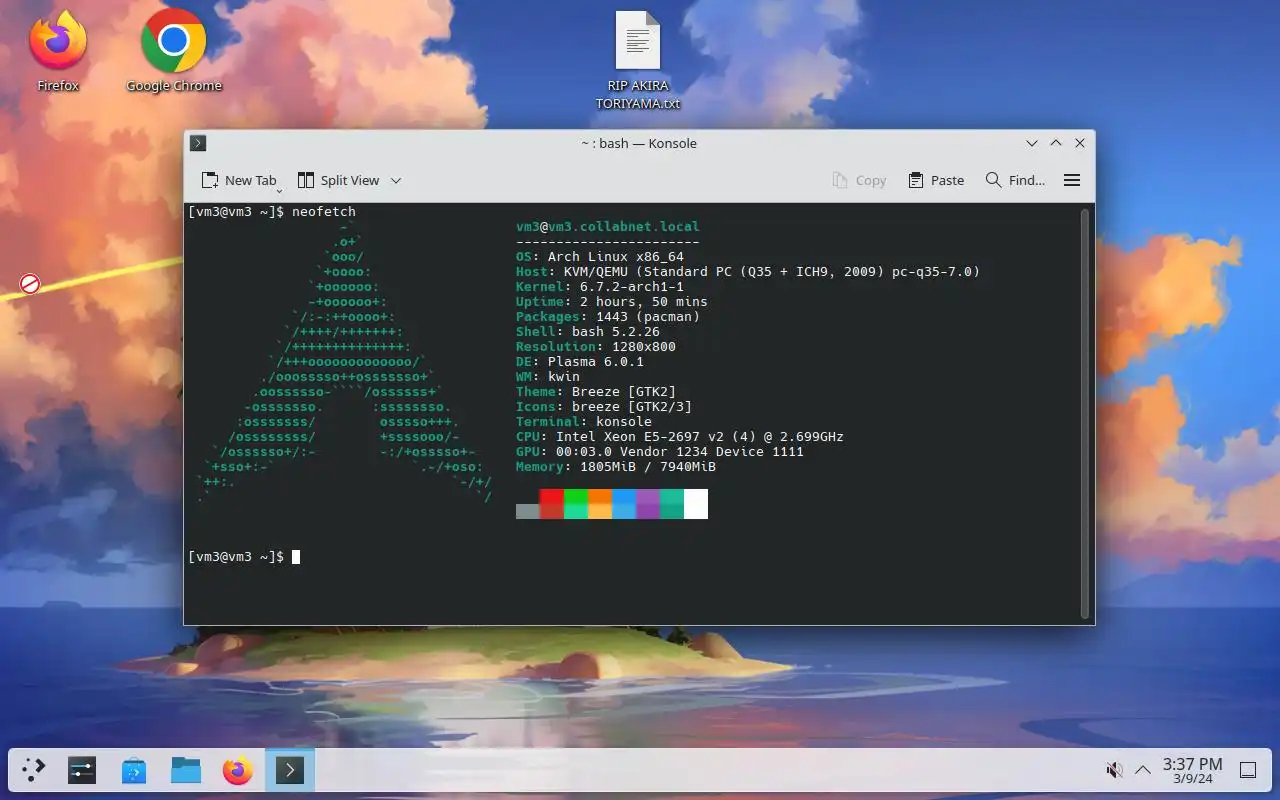Click the green color block in neofetch output
The height and width of the screenshot is (800, 1280).
(x=576, y=504)
